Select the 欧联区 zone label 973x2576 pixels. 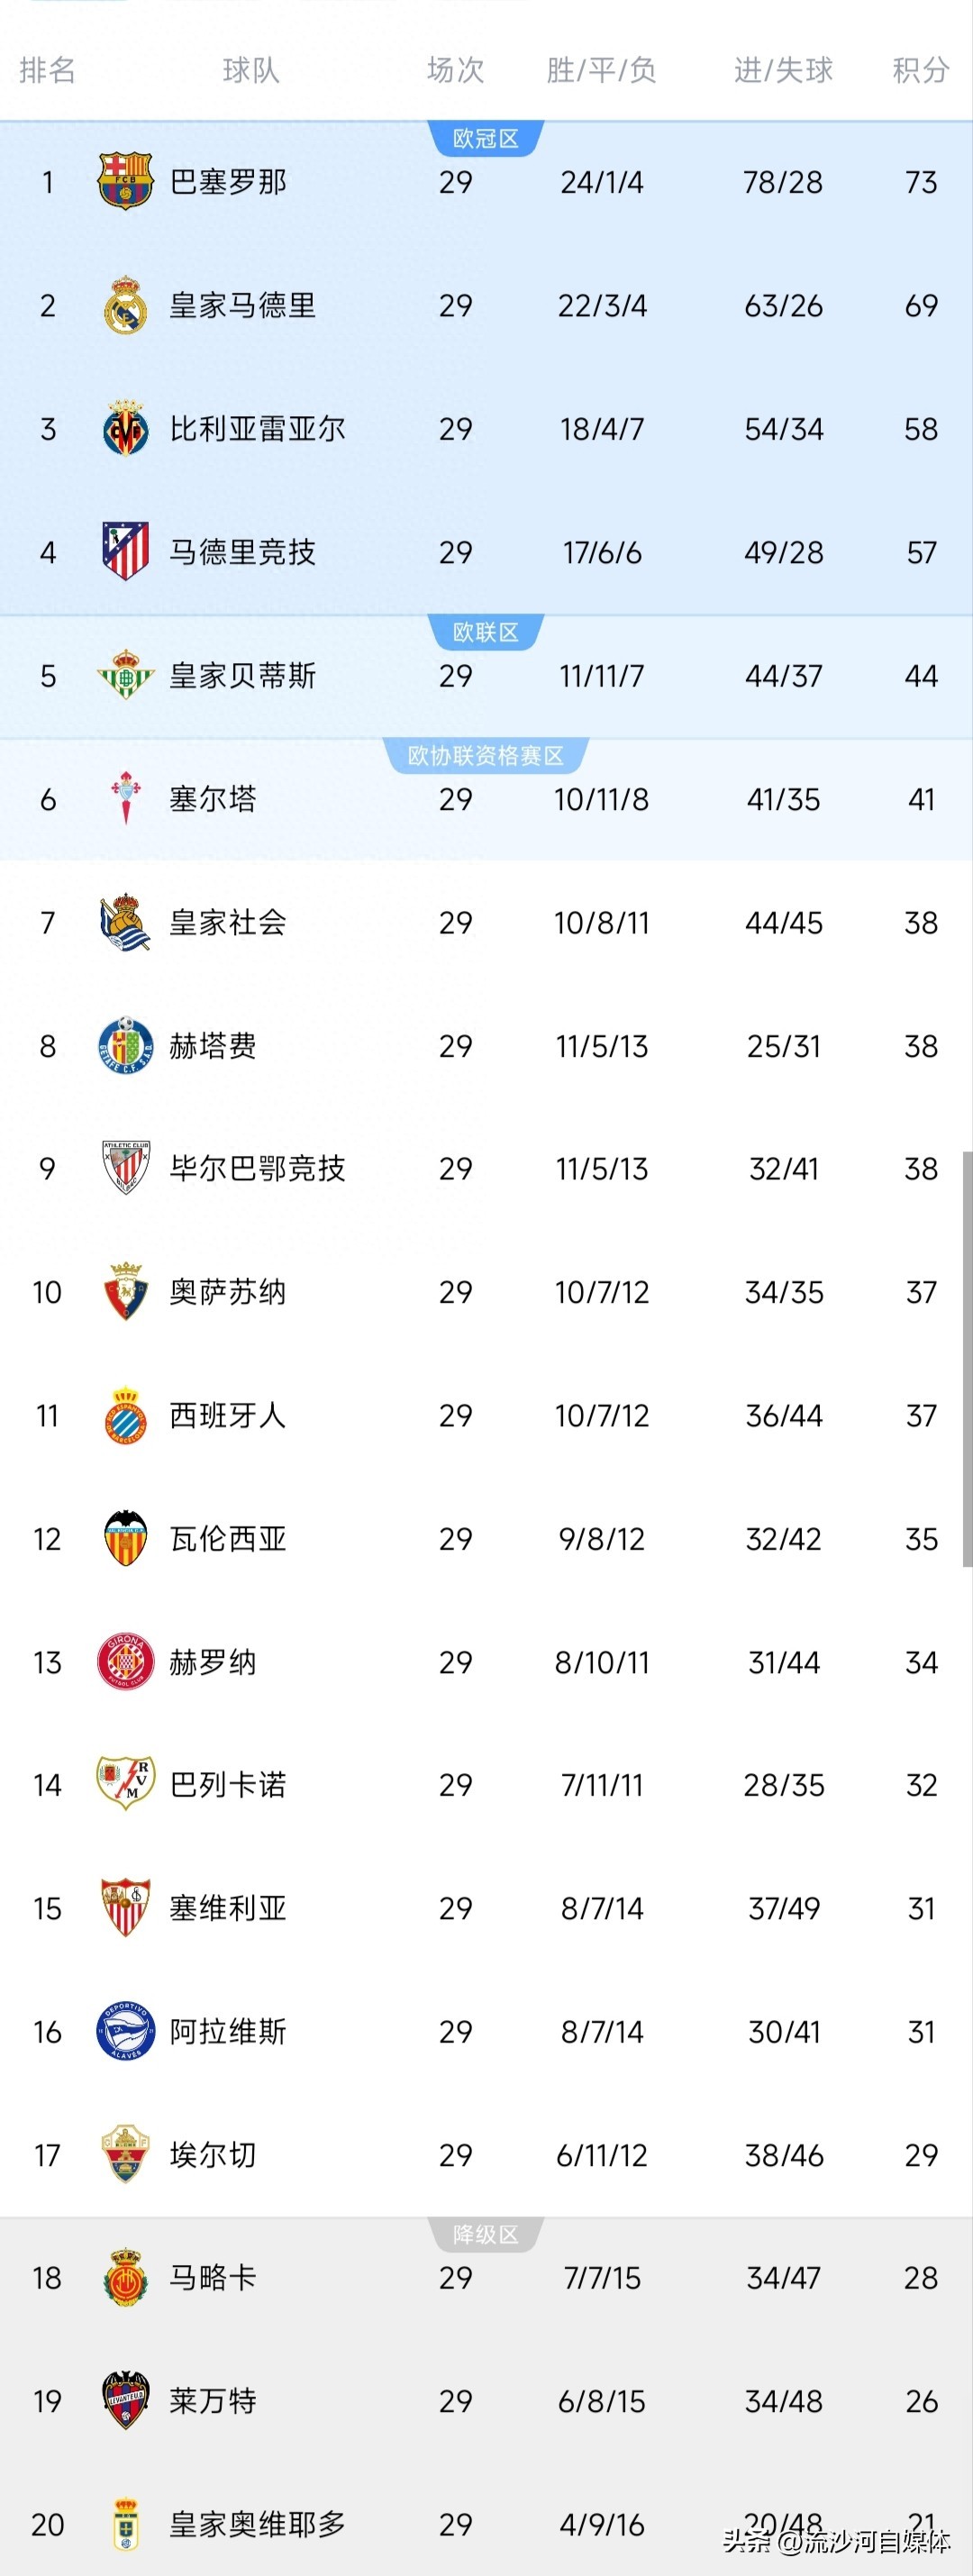[486, 632]
